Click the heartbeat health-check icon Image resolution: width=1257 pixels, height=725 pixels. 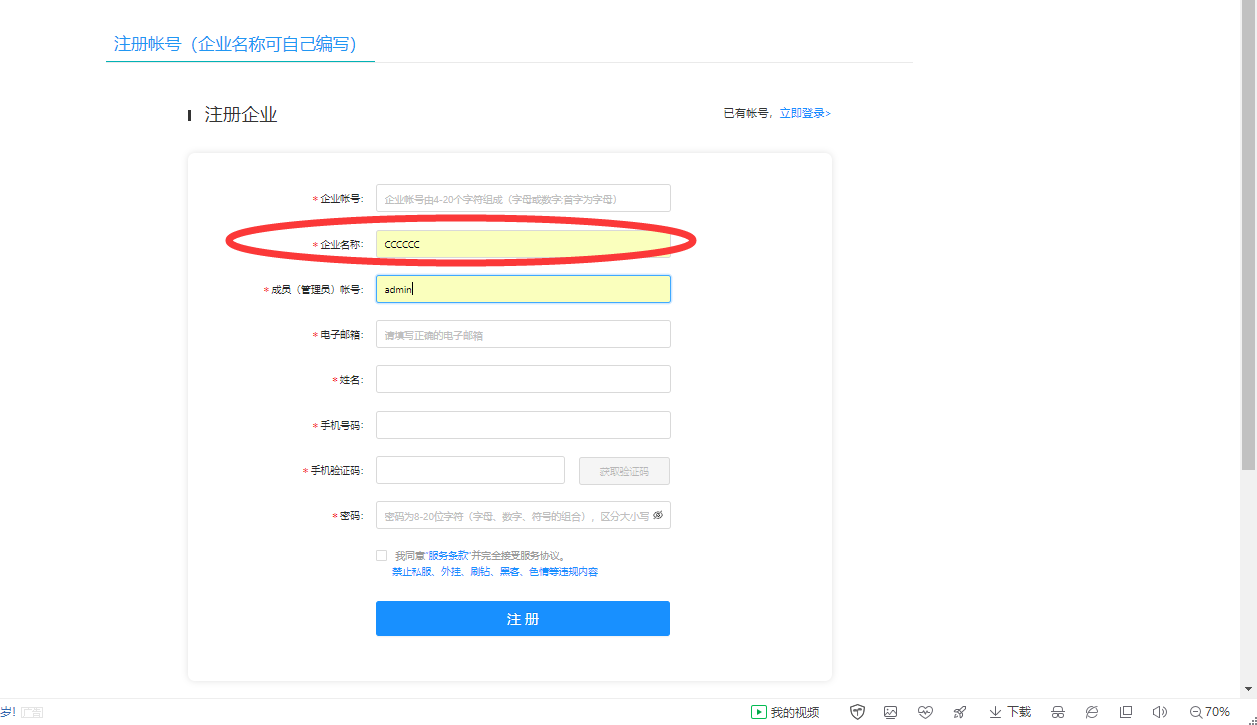click(x=925, y=712)
